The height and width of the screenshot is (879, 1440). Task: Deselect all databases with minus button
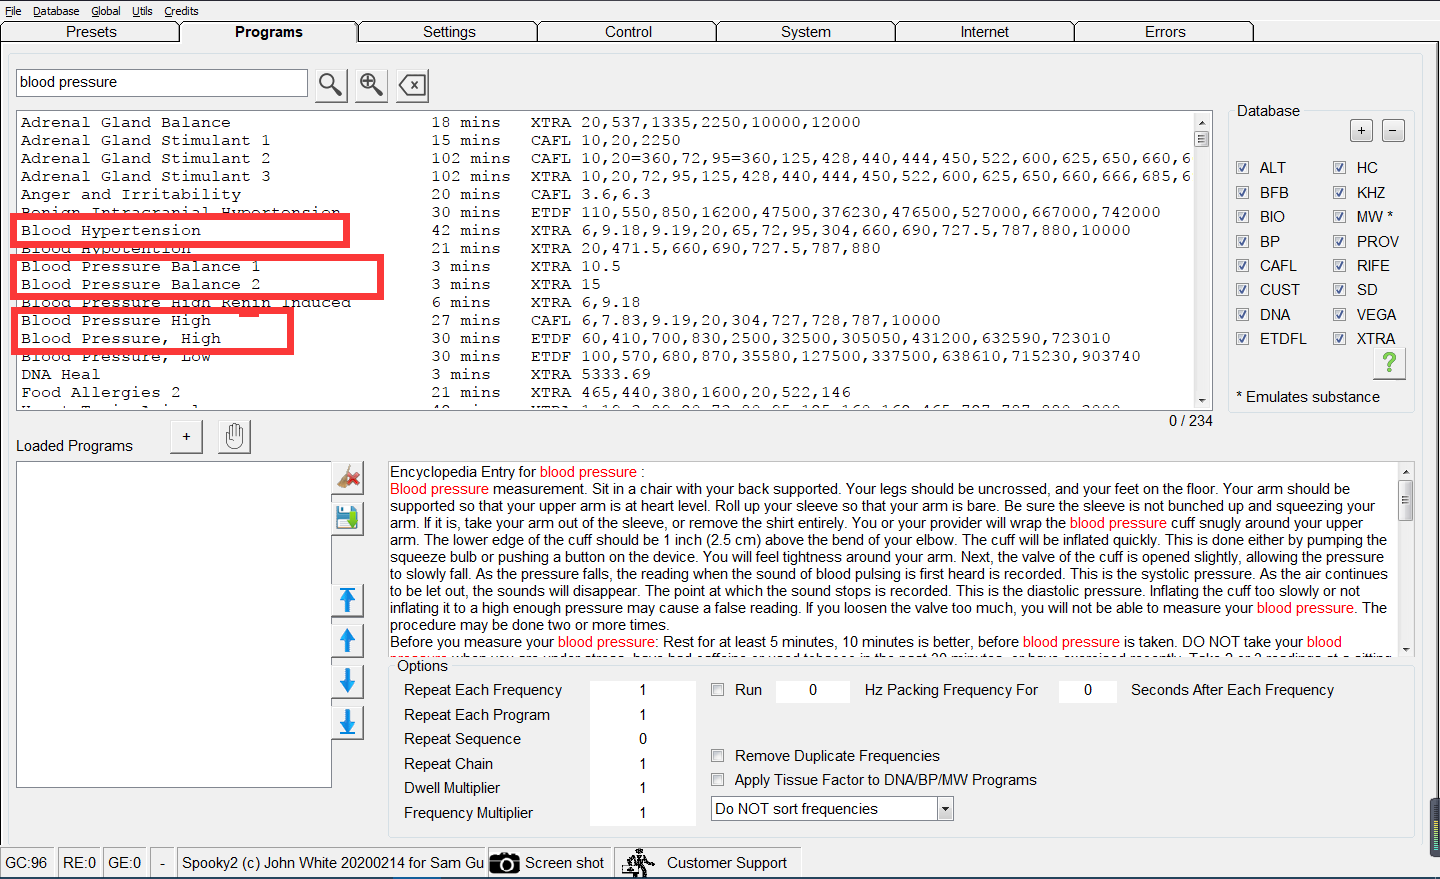click(1393, 130)
